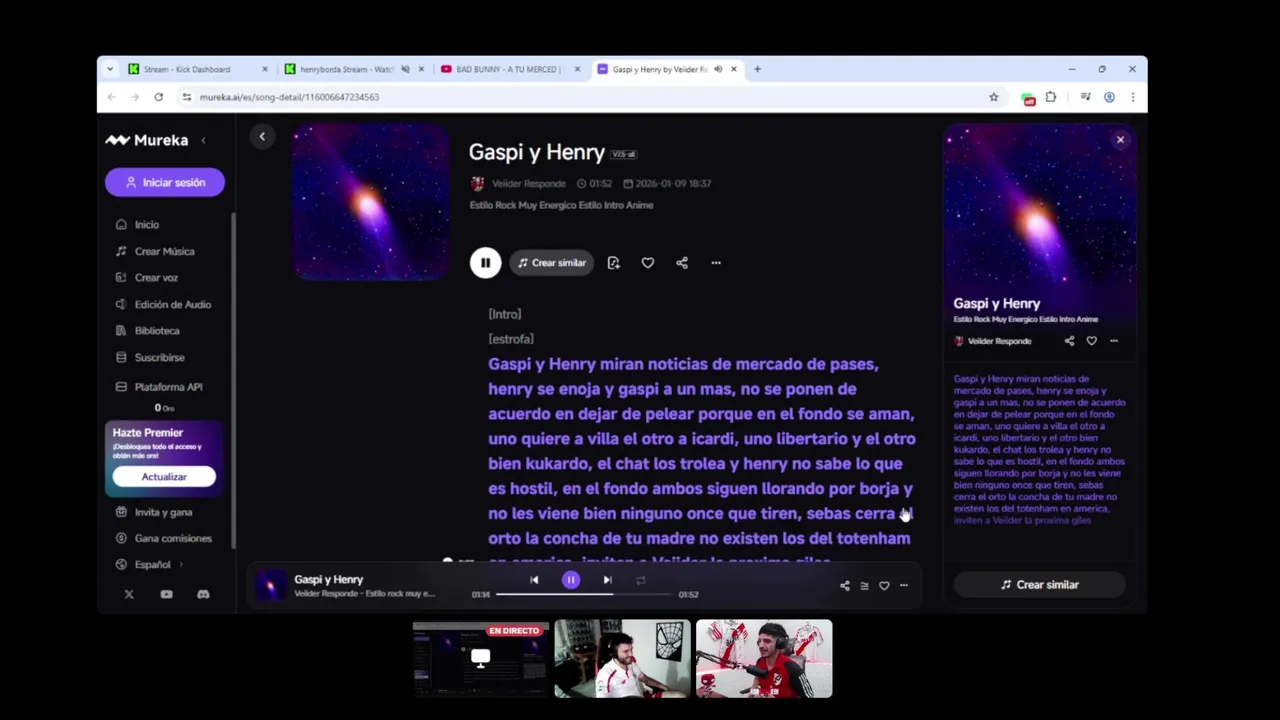Toggle repeat in player bar
Screen dimensions: 1280x720
[641, 580]
